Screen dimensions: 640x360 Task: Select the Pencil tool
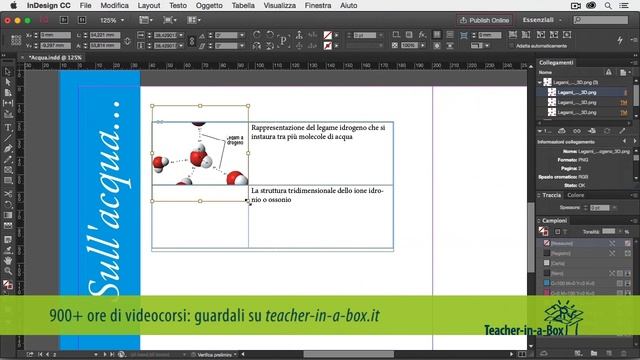(x=8, y=159)
